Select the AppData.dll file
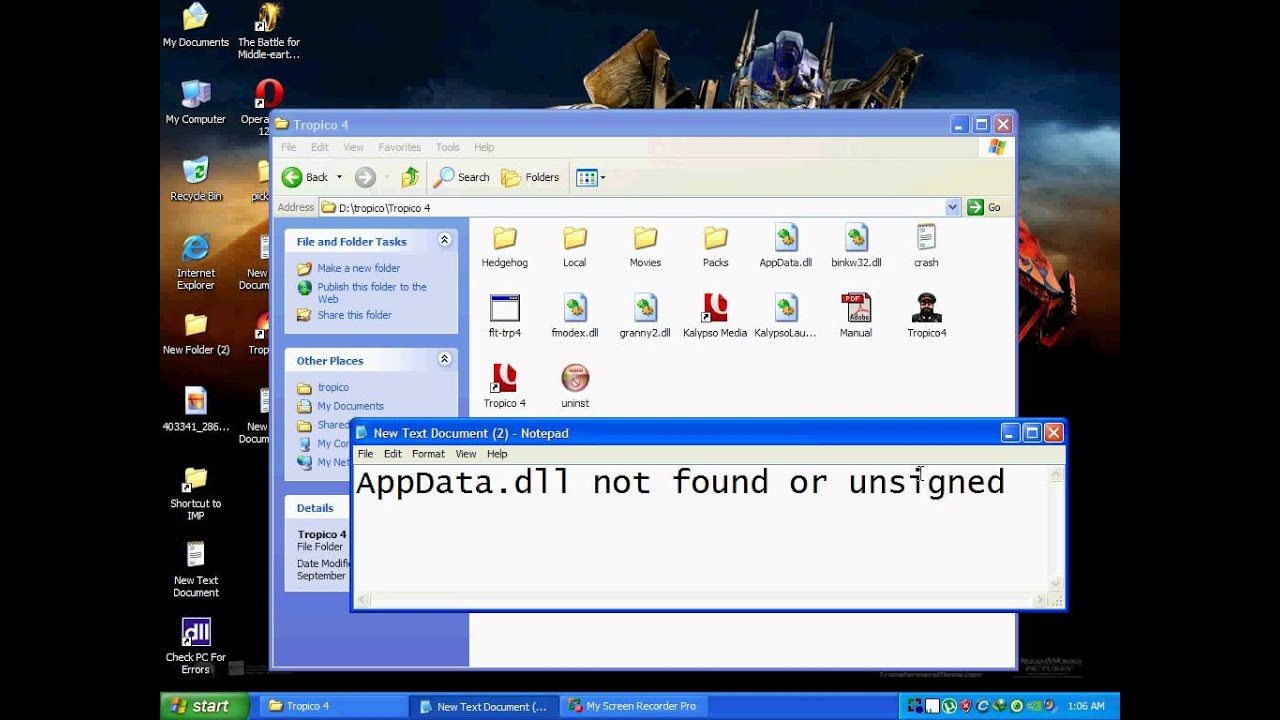This screenshot has width=1280, height=720. coord(785,246)
